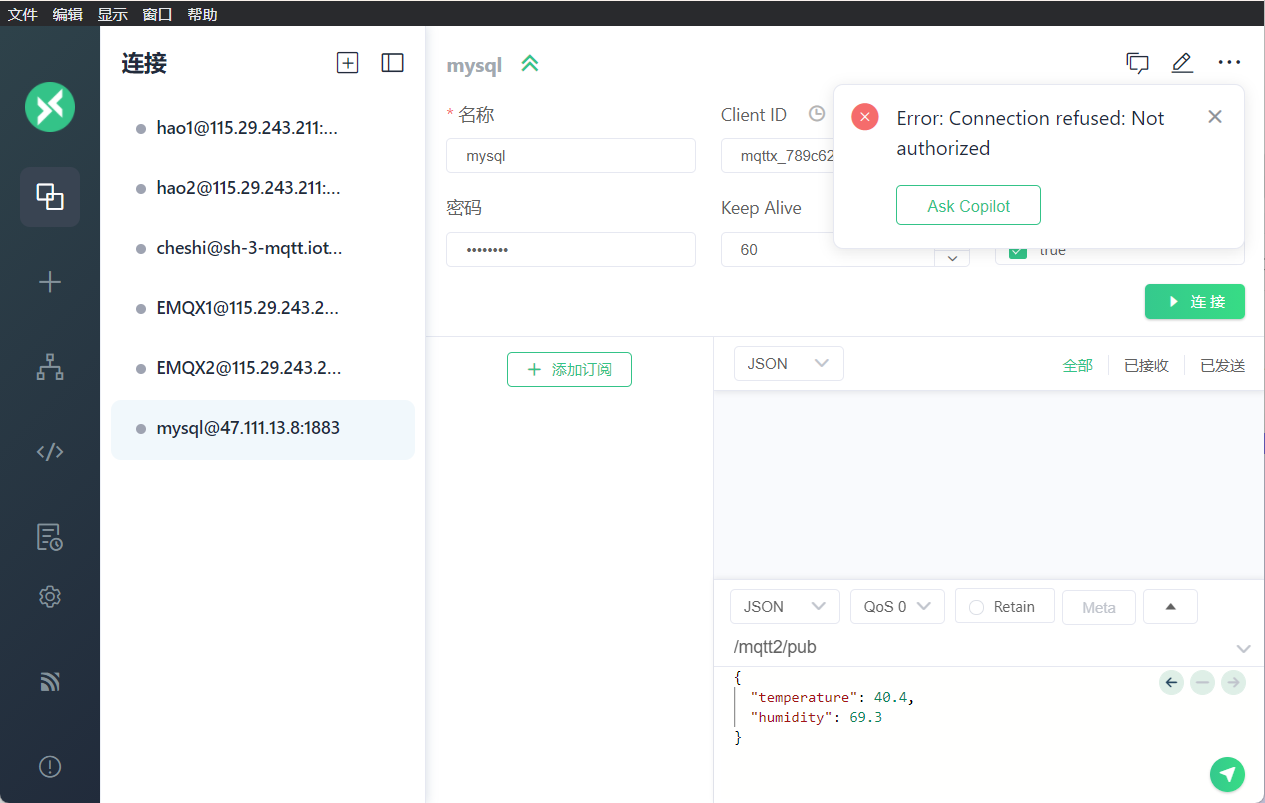Image resolution: width=1265 pixels, height=803 pixels.
Task: Click the edit pencil icon for connection
Action: coord(1182,63)
